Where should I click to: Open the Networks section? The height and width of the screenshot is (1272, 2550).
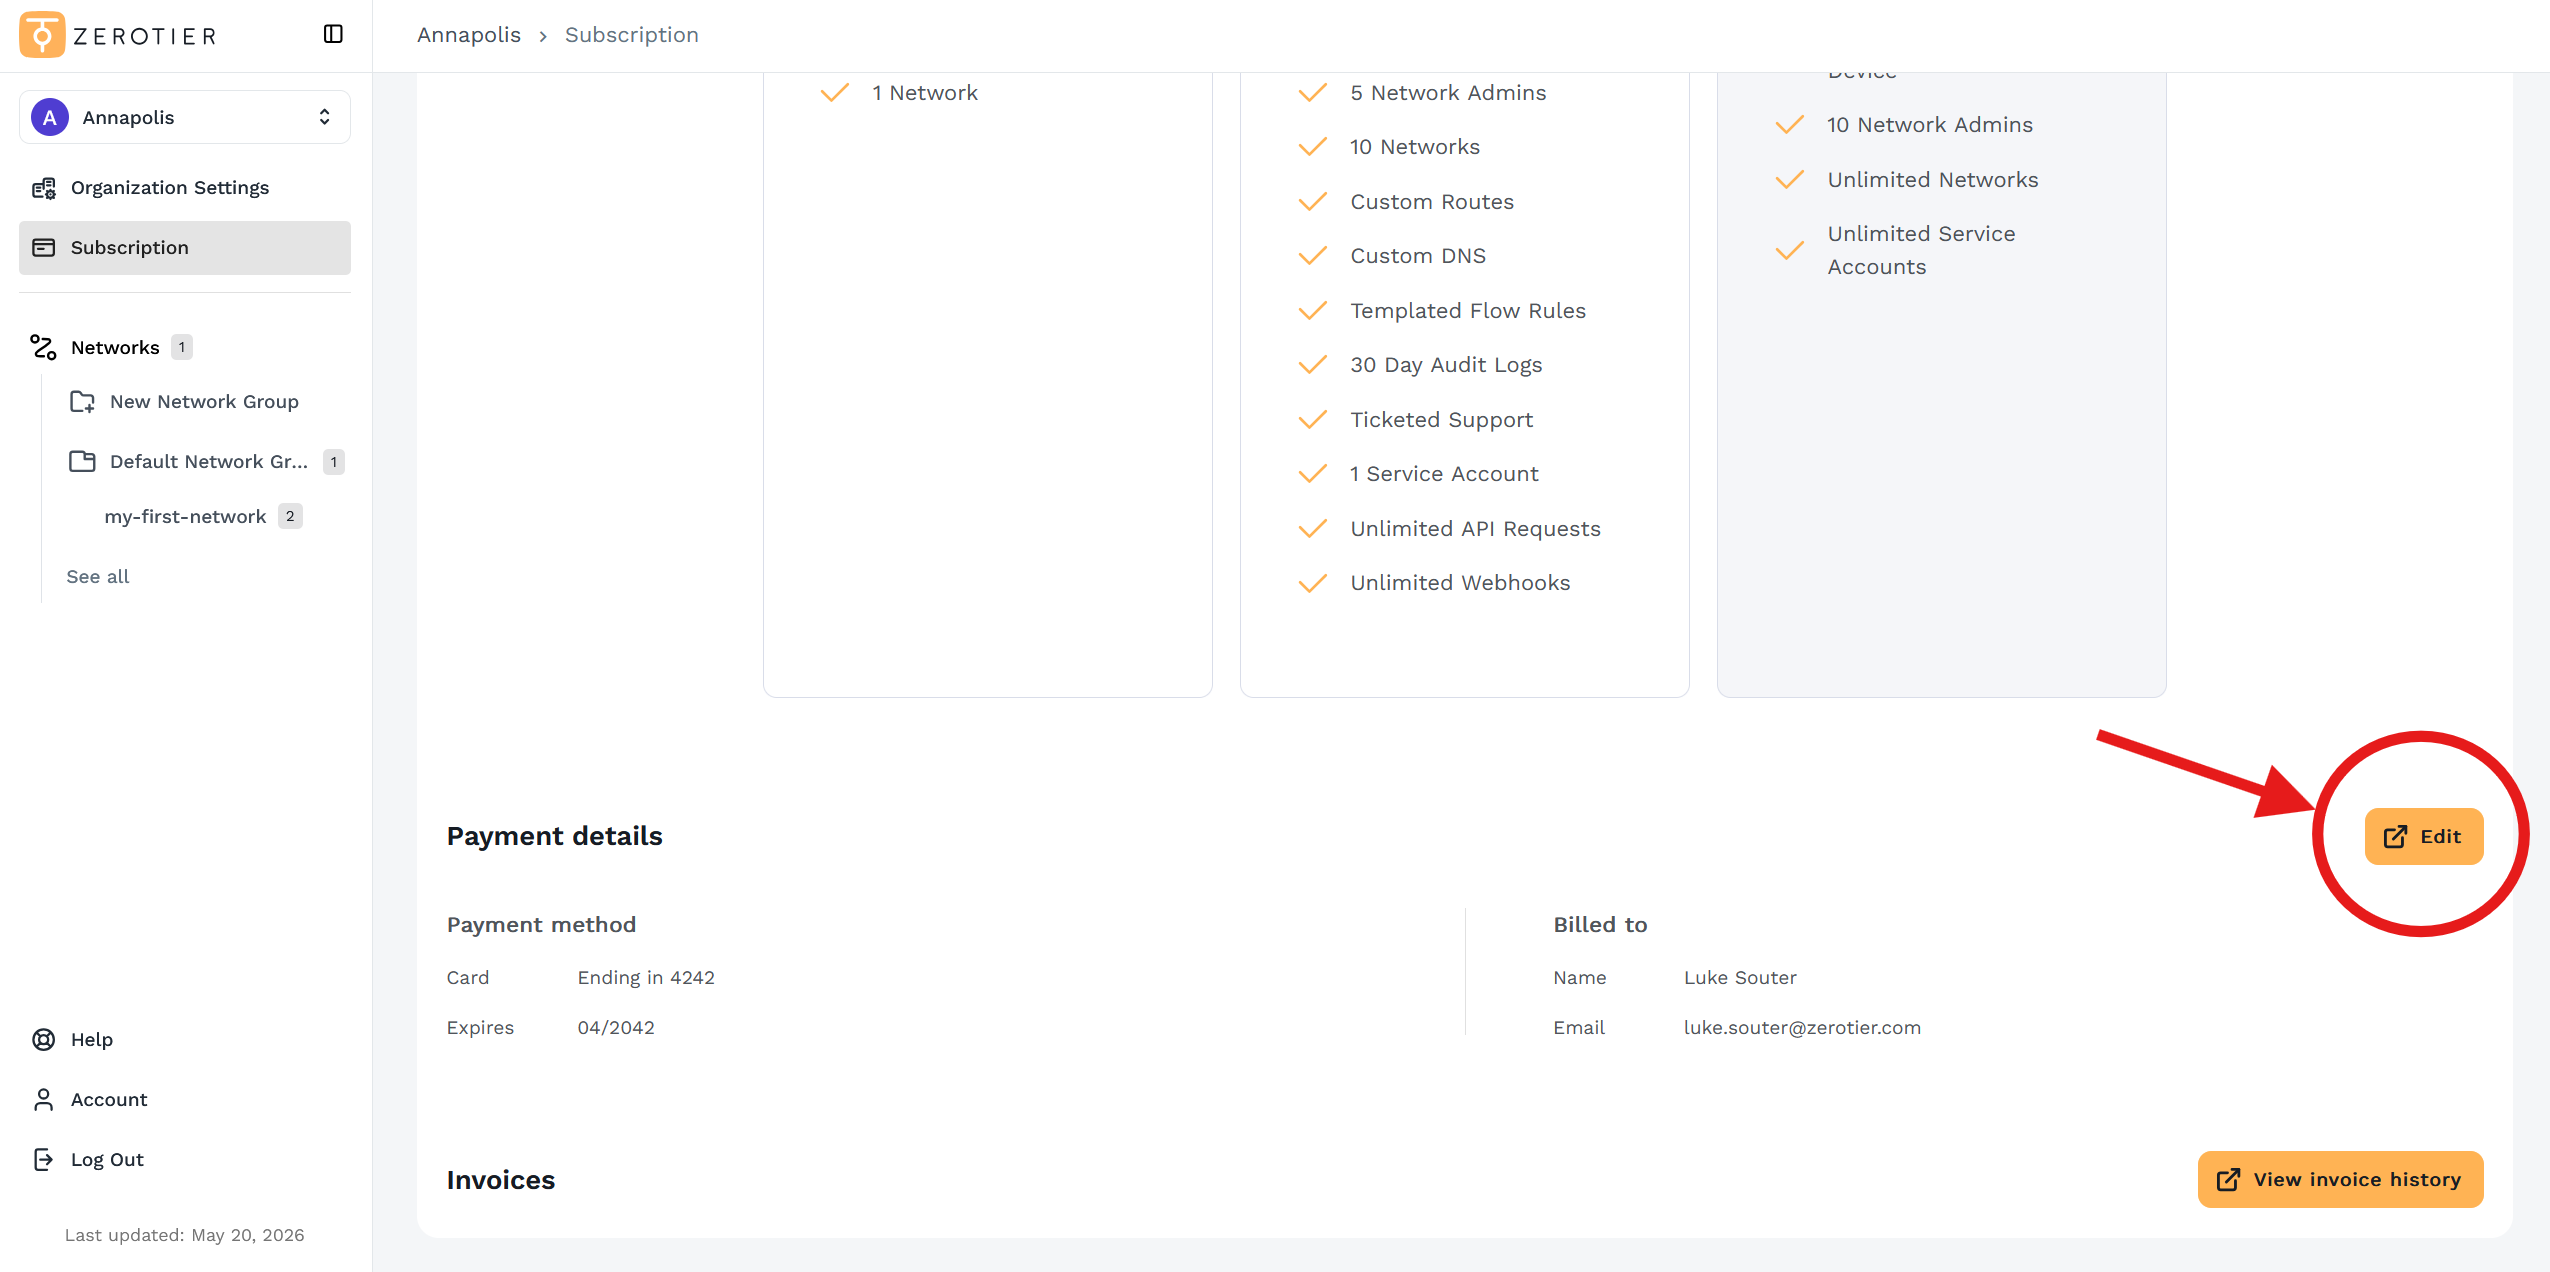pyautogui.click(x=115, y=347)
